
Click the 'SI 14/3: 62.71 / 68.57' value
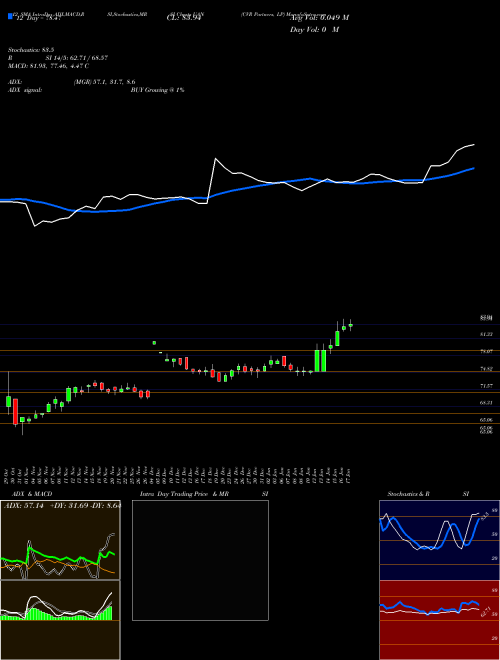pyautogui.click(x=75, y=58)
